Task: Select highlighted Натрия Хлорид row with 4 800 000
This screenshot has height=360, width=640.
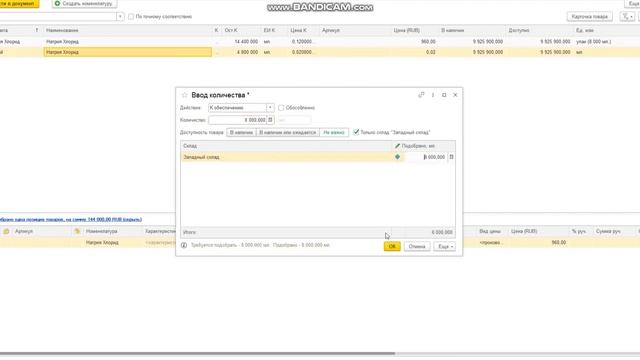Action: 320,52
